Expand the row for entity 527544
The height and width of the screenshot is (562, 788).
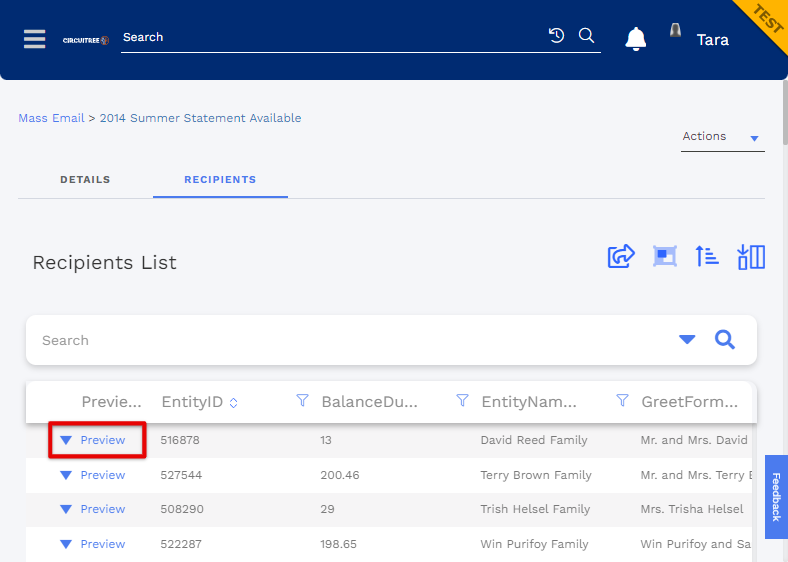pyautogui.click(x=66, y=475)
